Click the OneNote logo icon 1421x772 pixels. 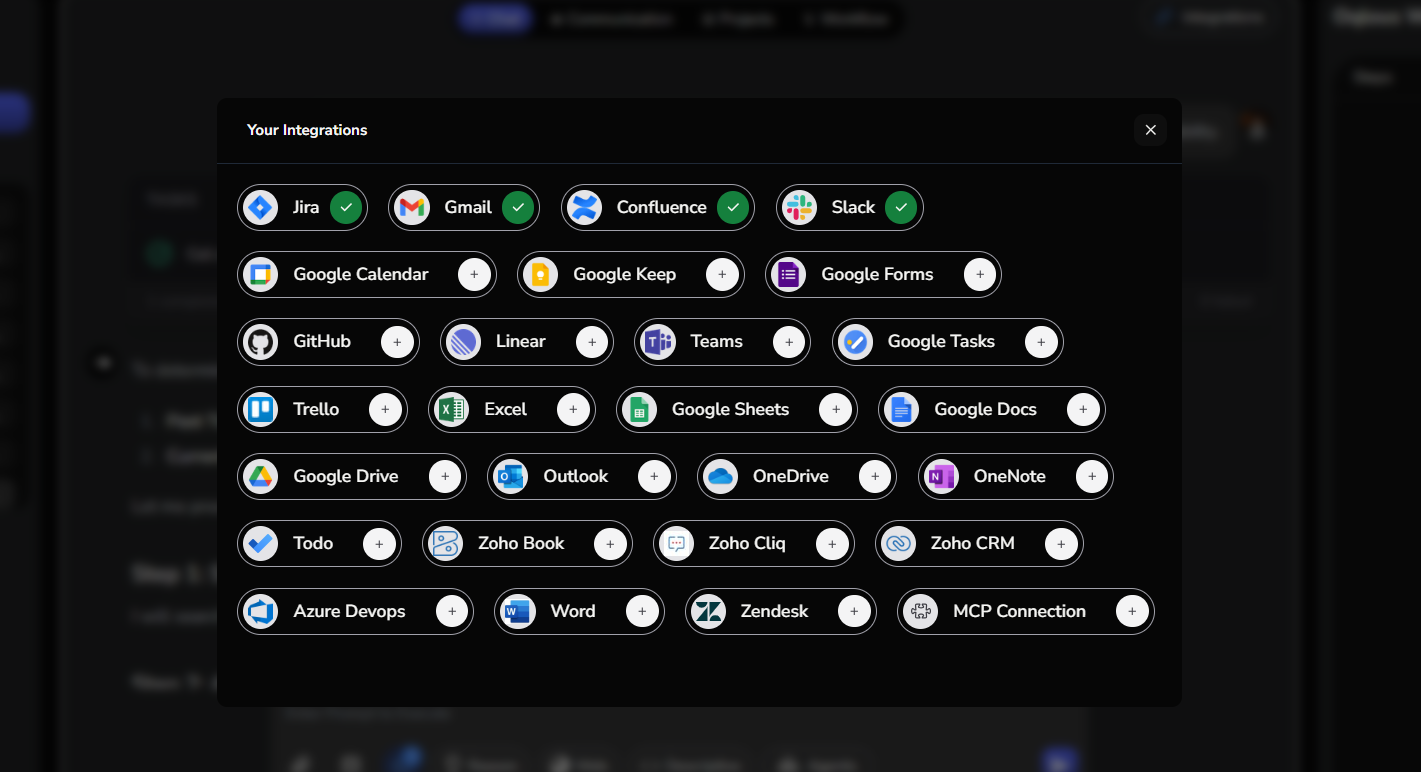tap(941, 477)
